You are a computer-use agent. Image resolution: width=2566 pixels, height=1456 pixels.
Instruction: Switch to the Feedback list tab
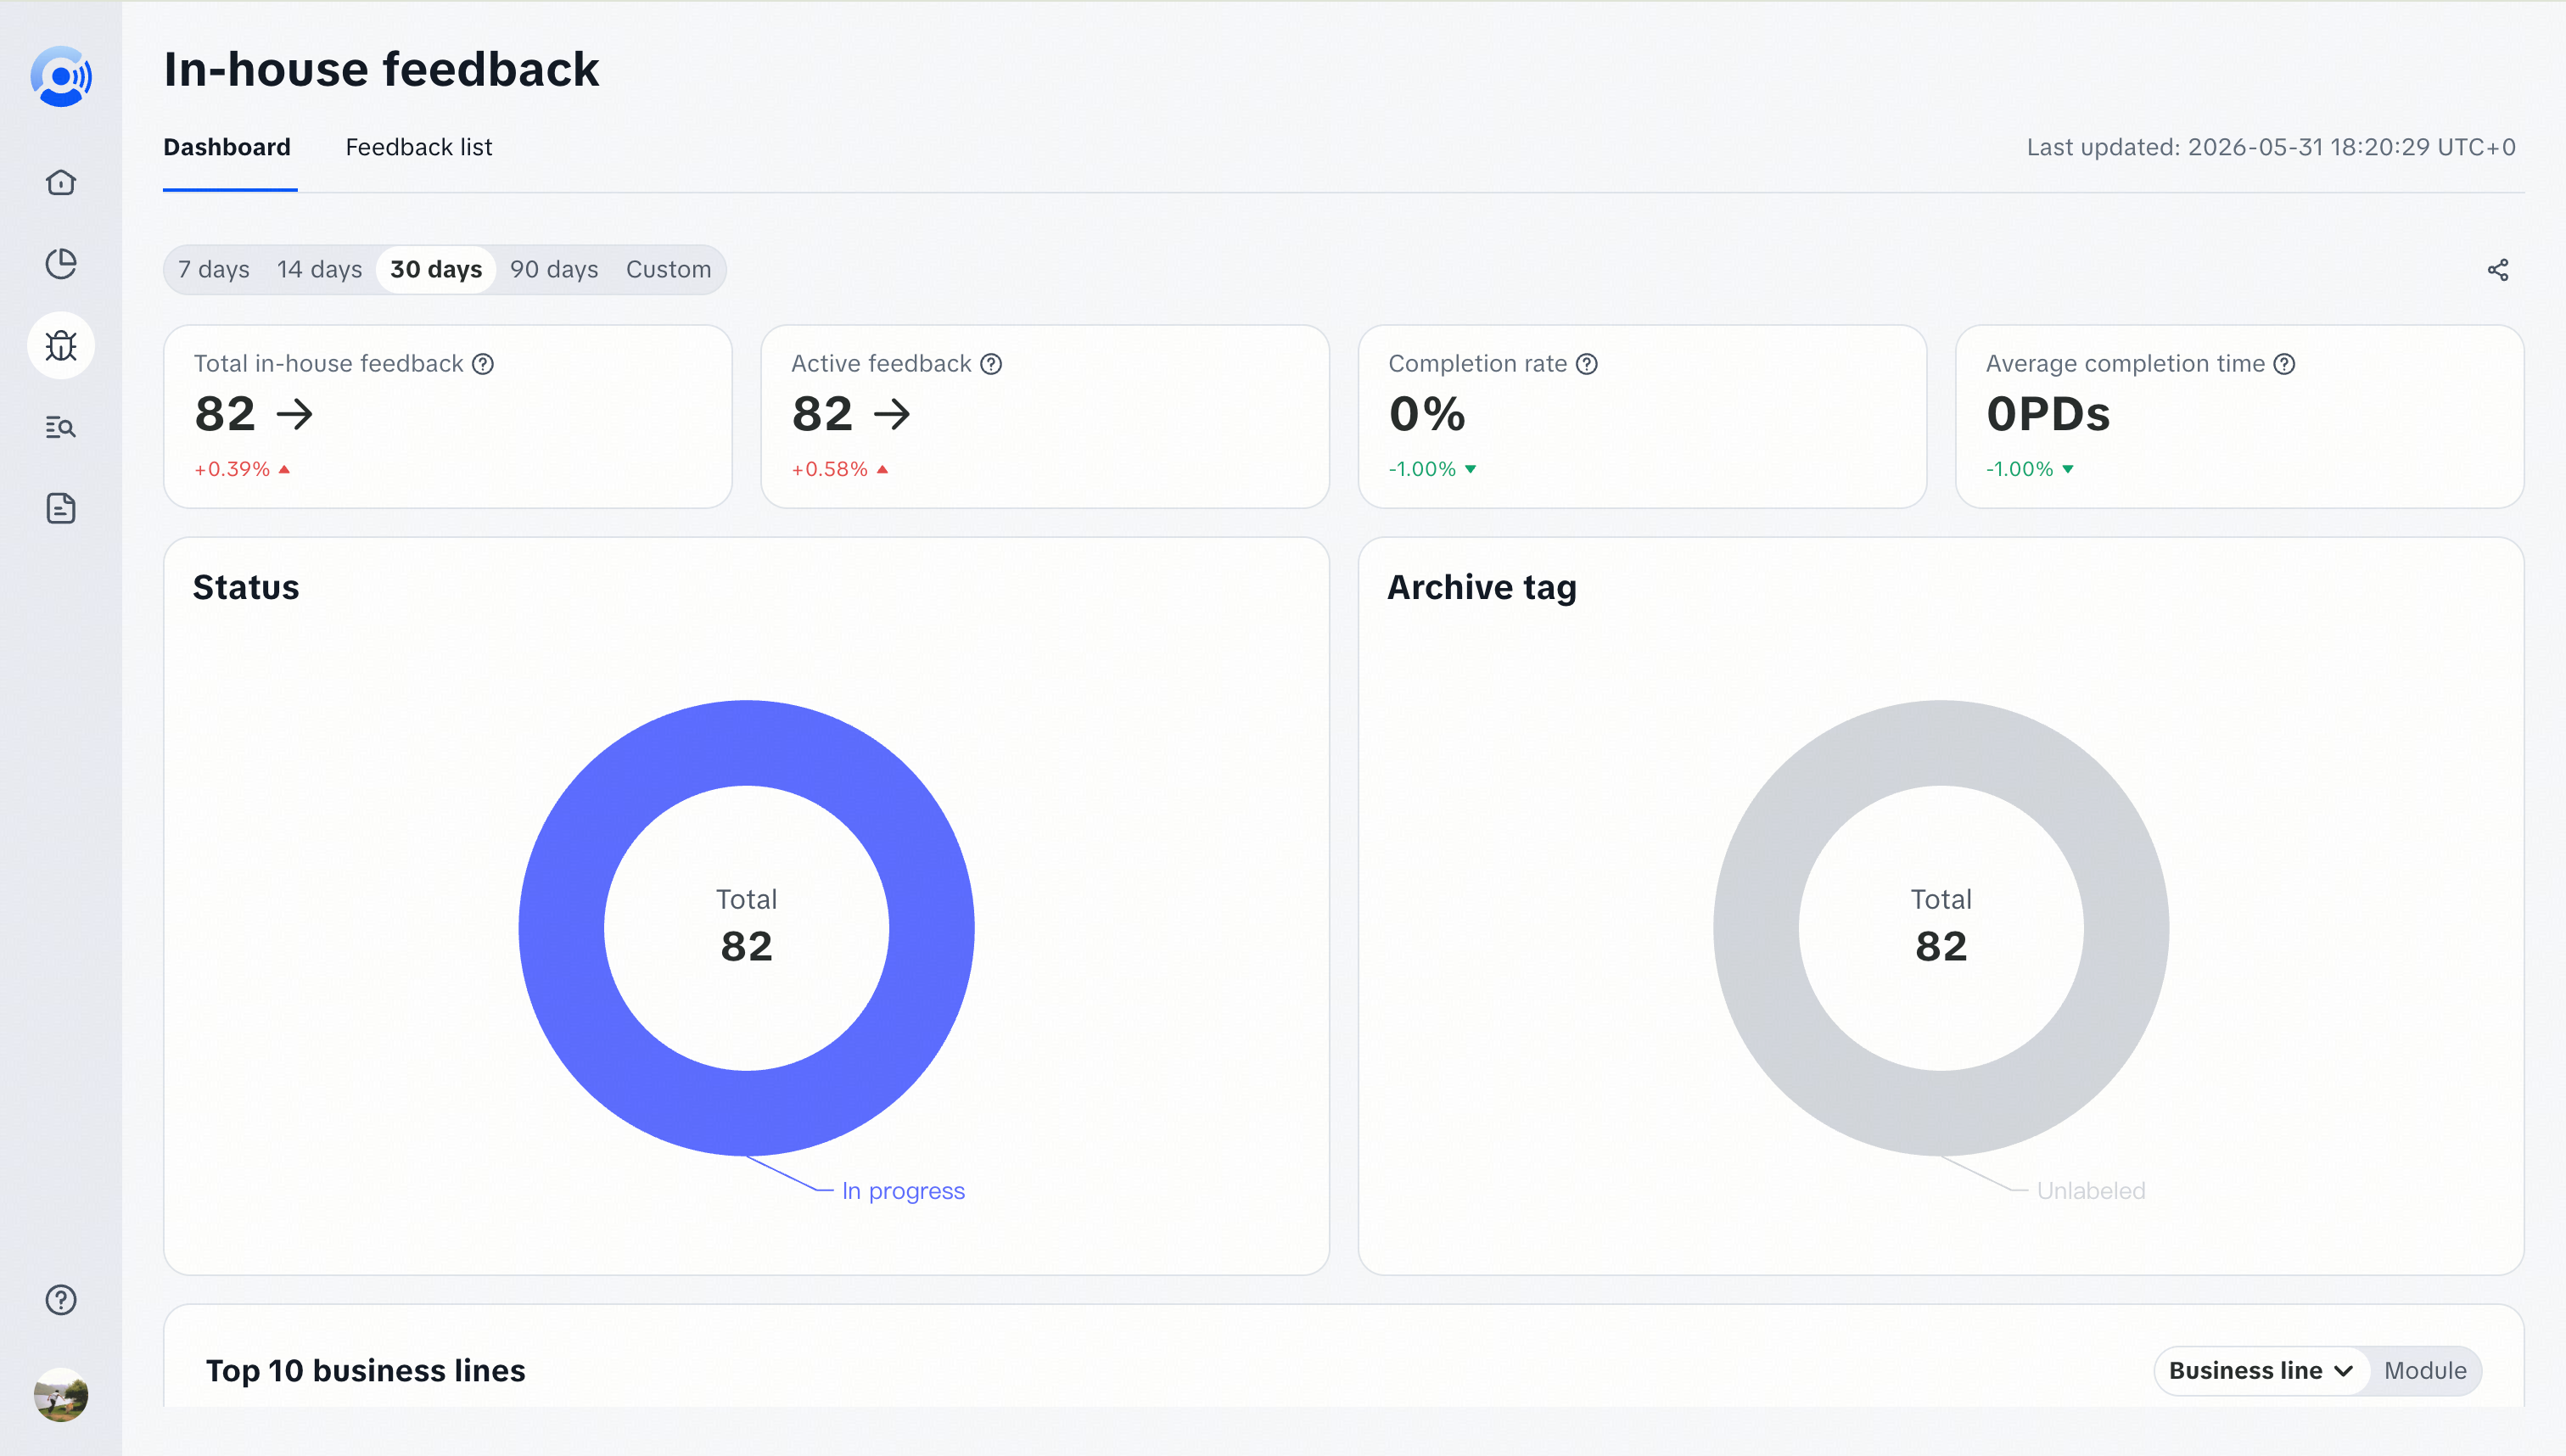(419, 147)
